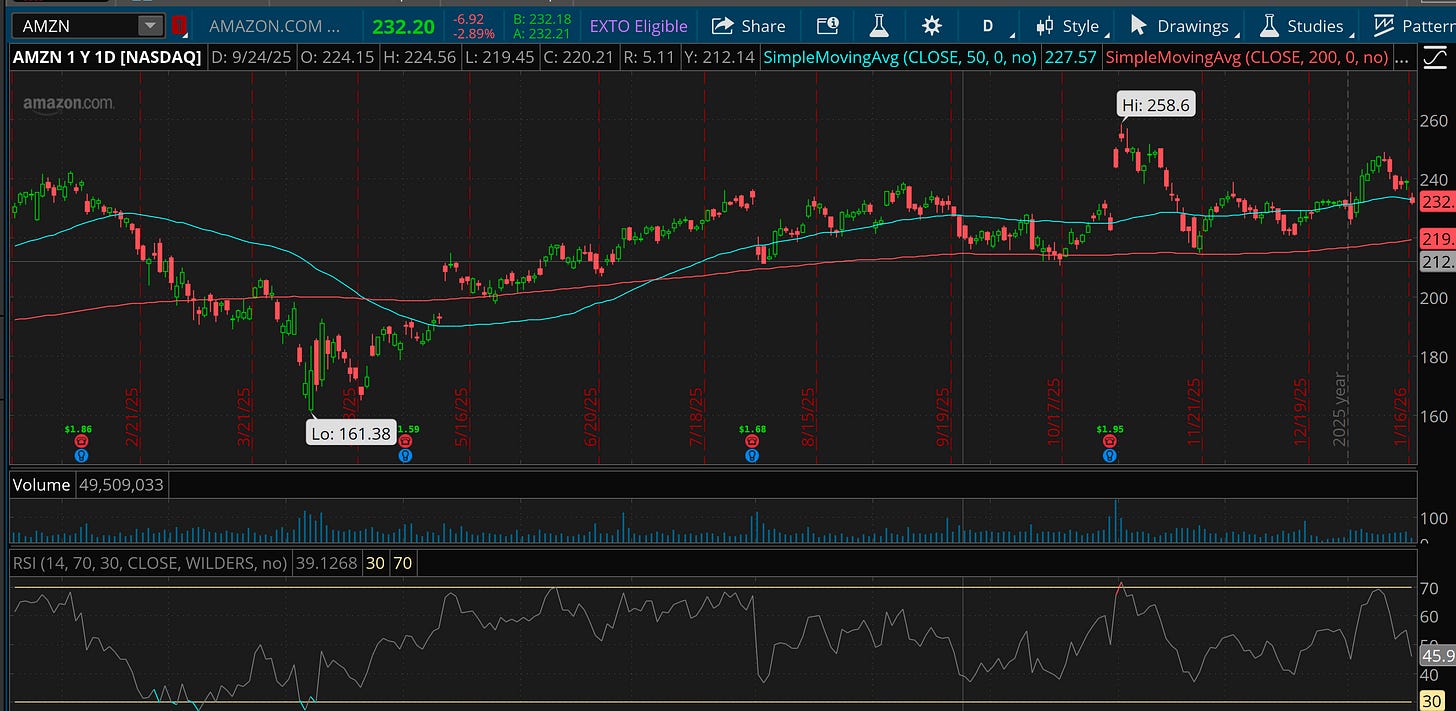The height and width of the screenshot is (711, 1456).
Task: Click the red 219 price tag on the axis
Action: (1437, 239)
